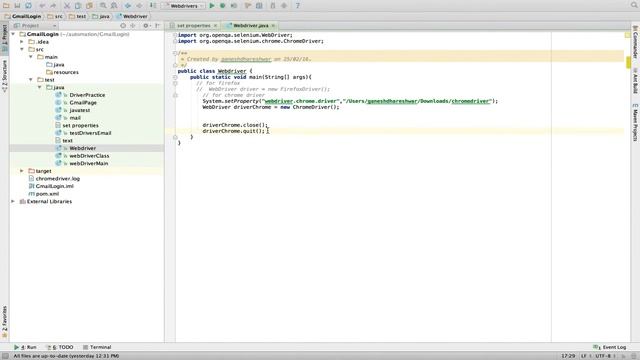This screenshot has width=640, height=360.
Task: Select GmailPage class in project tree
Action: (x=83, y=102)
